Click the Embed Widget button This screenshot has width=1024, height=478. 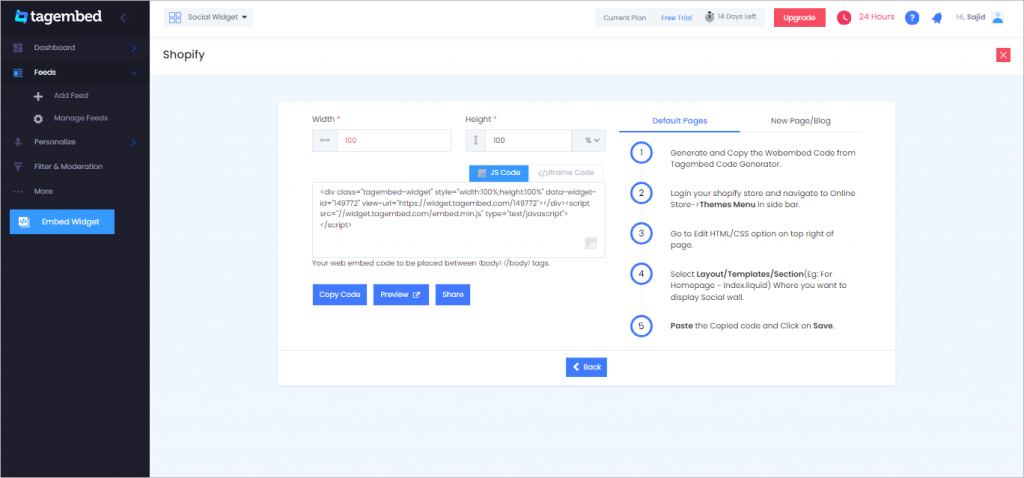(x=62, y=222)
